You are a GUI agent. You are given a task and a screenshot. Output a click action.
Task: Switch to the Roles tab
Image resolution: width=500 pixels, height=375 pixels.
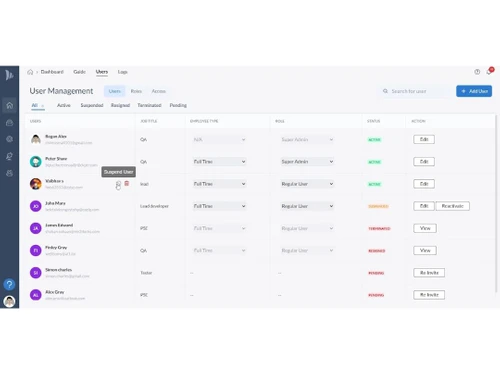click(x=136, y=91)
